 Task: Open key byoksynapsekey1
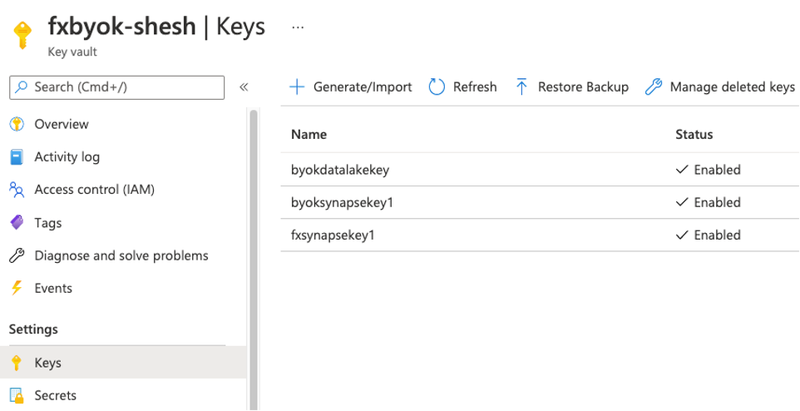(342, 202)
